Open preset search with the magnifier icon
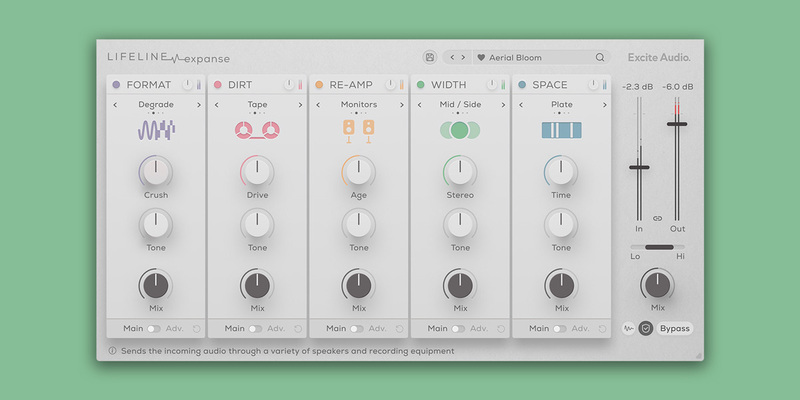800x400 pixels. (600, 58)
